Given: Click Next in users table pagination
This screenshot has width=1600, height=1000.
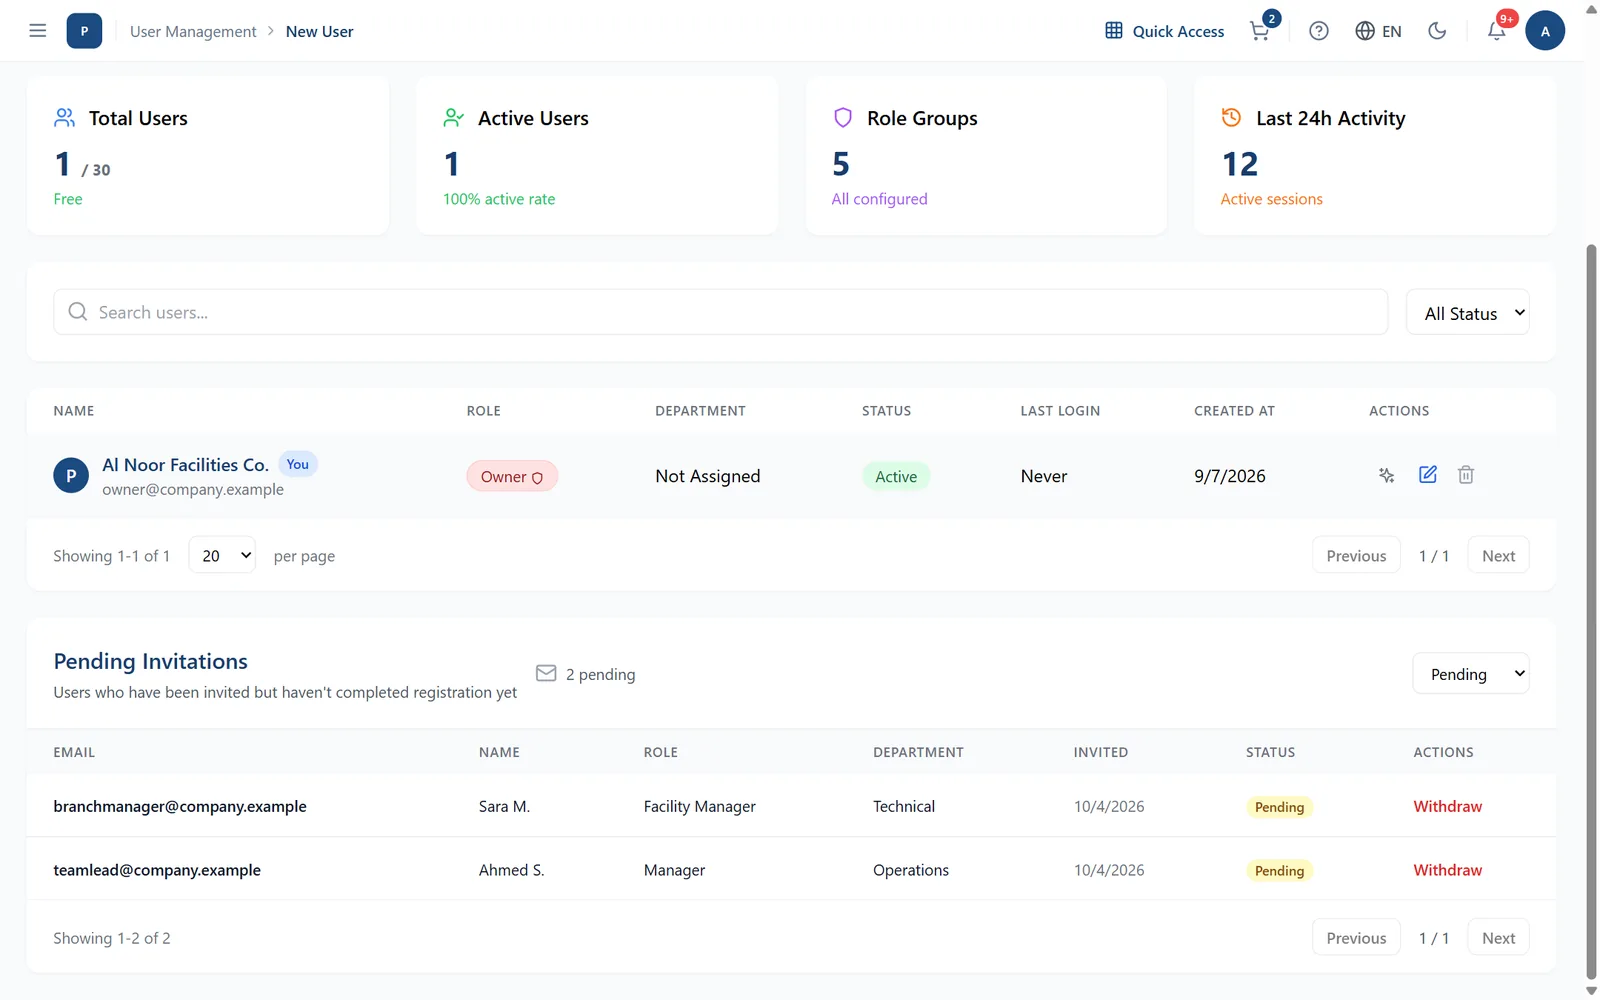Looking at the screenshot, I should click(x=1498, y=555).
